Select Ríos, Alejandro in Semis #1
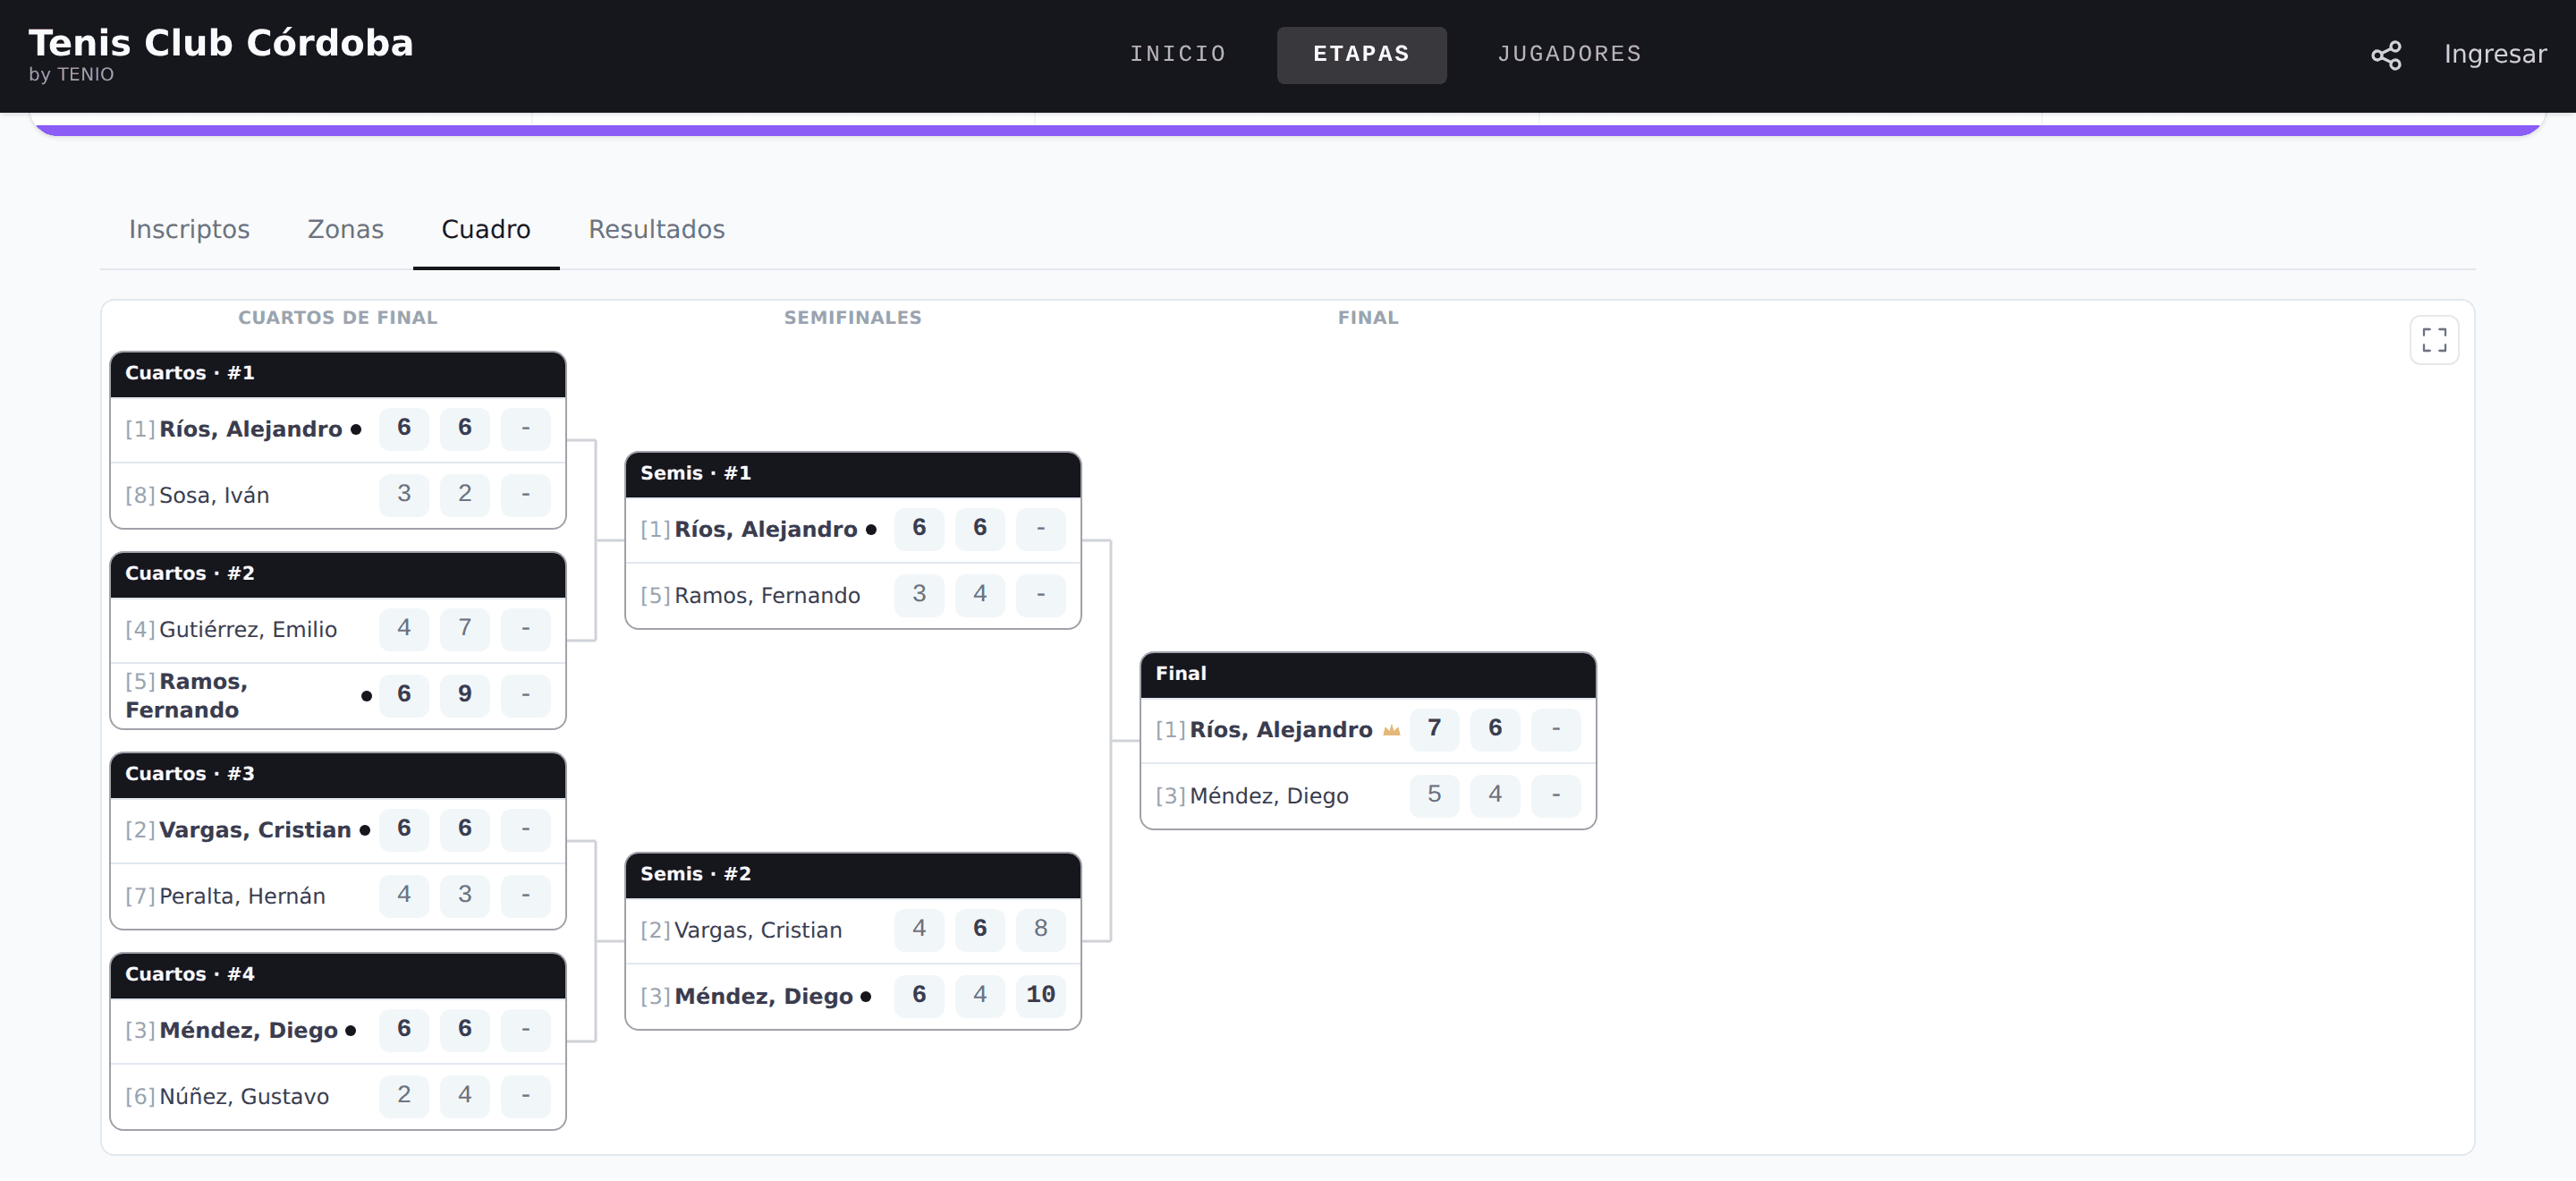 click(x=765, y=530)
